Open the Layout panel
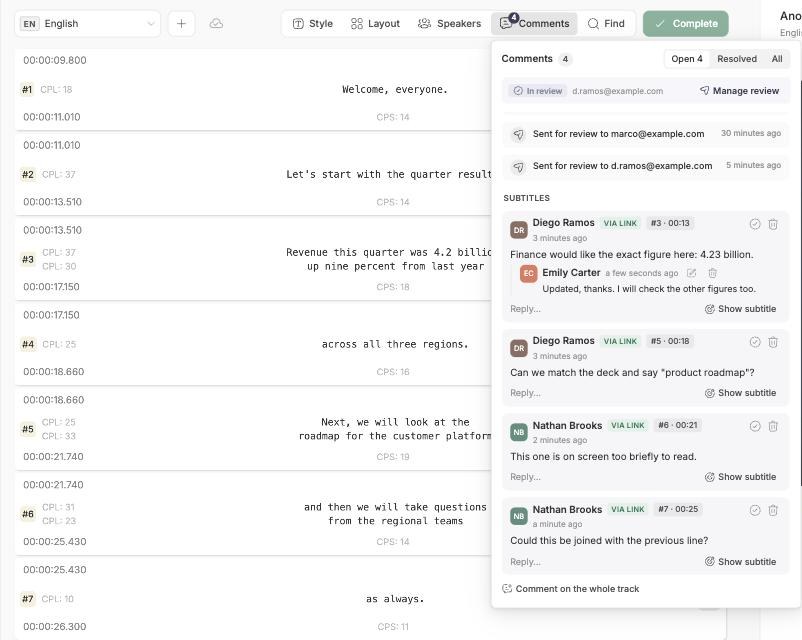Screen dimensions: 802x640 (x=375, y=24)
